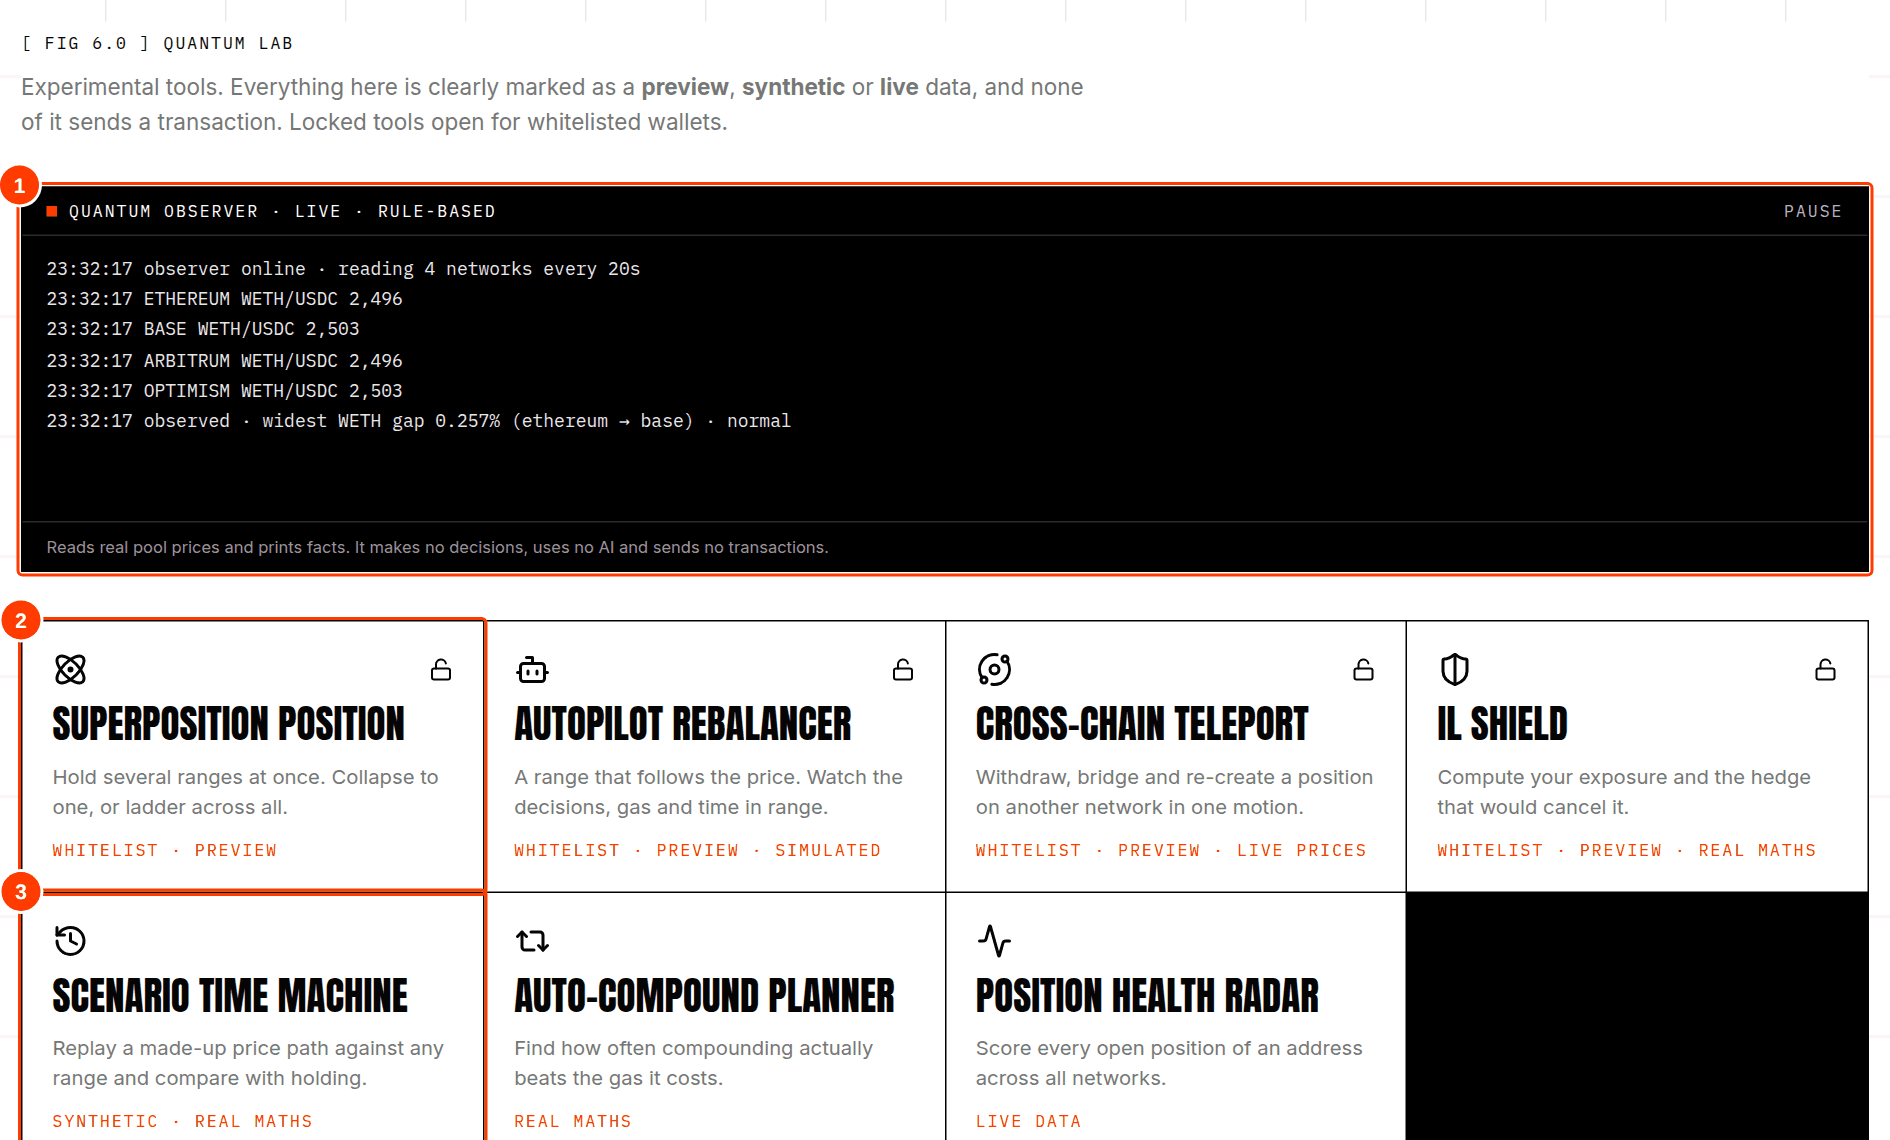Click the Superposition Position atom icon
Image resolution: width=1890 pixels, height=1140 pixels.
70,669
